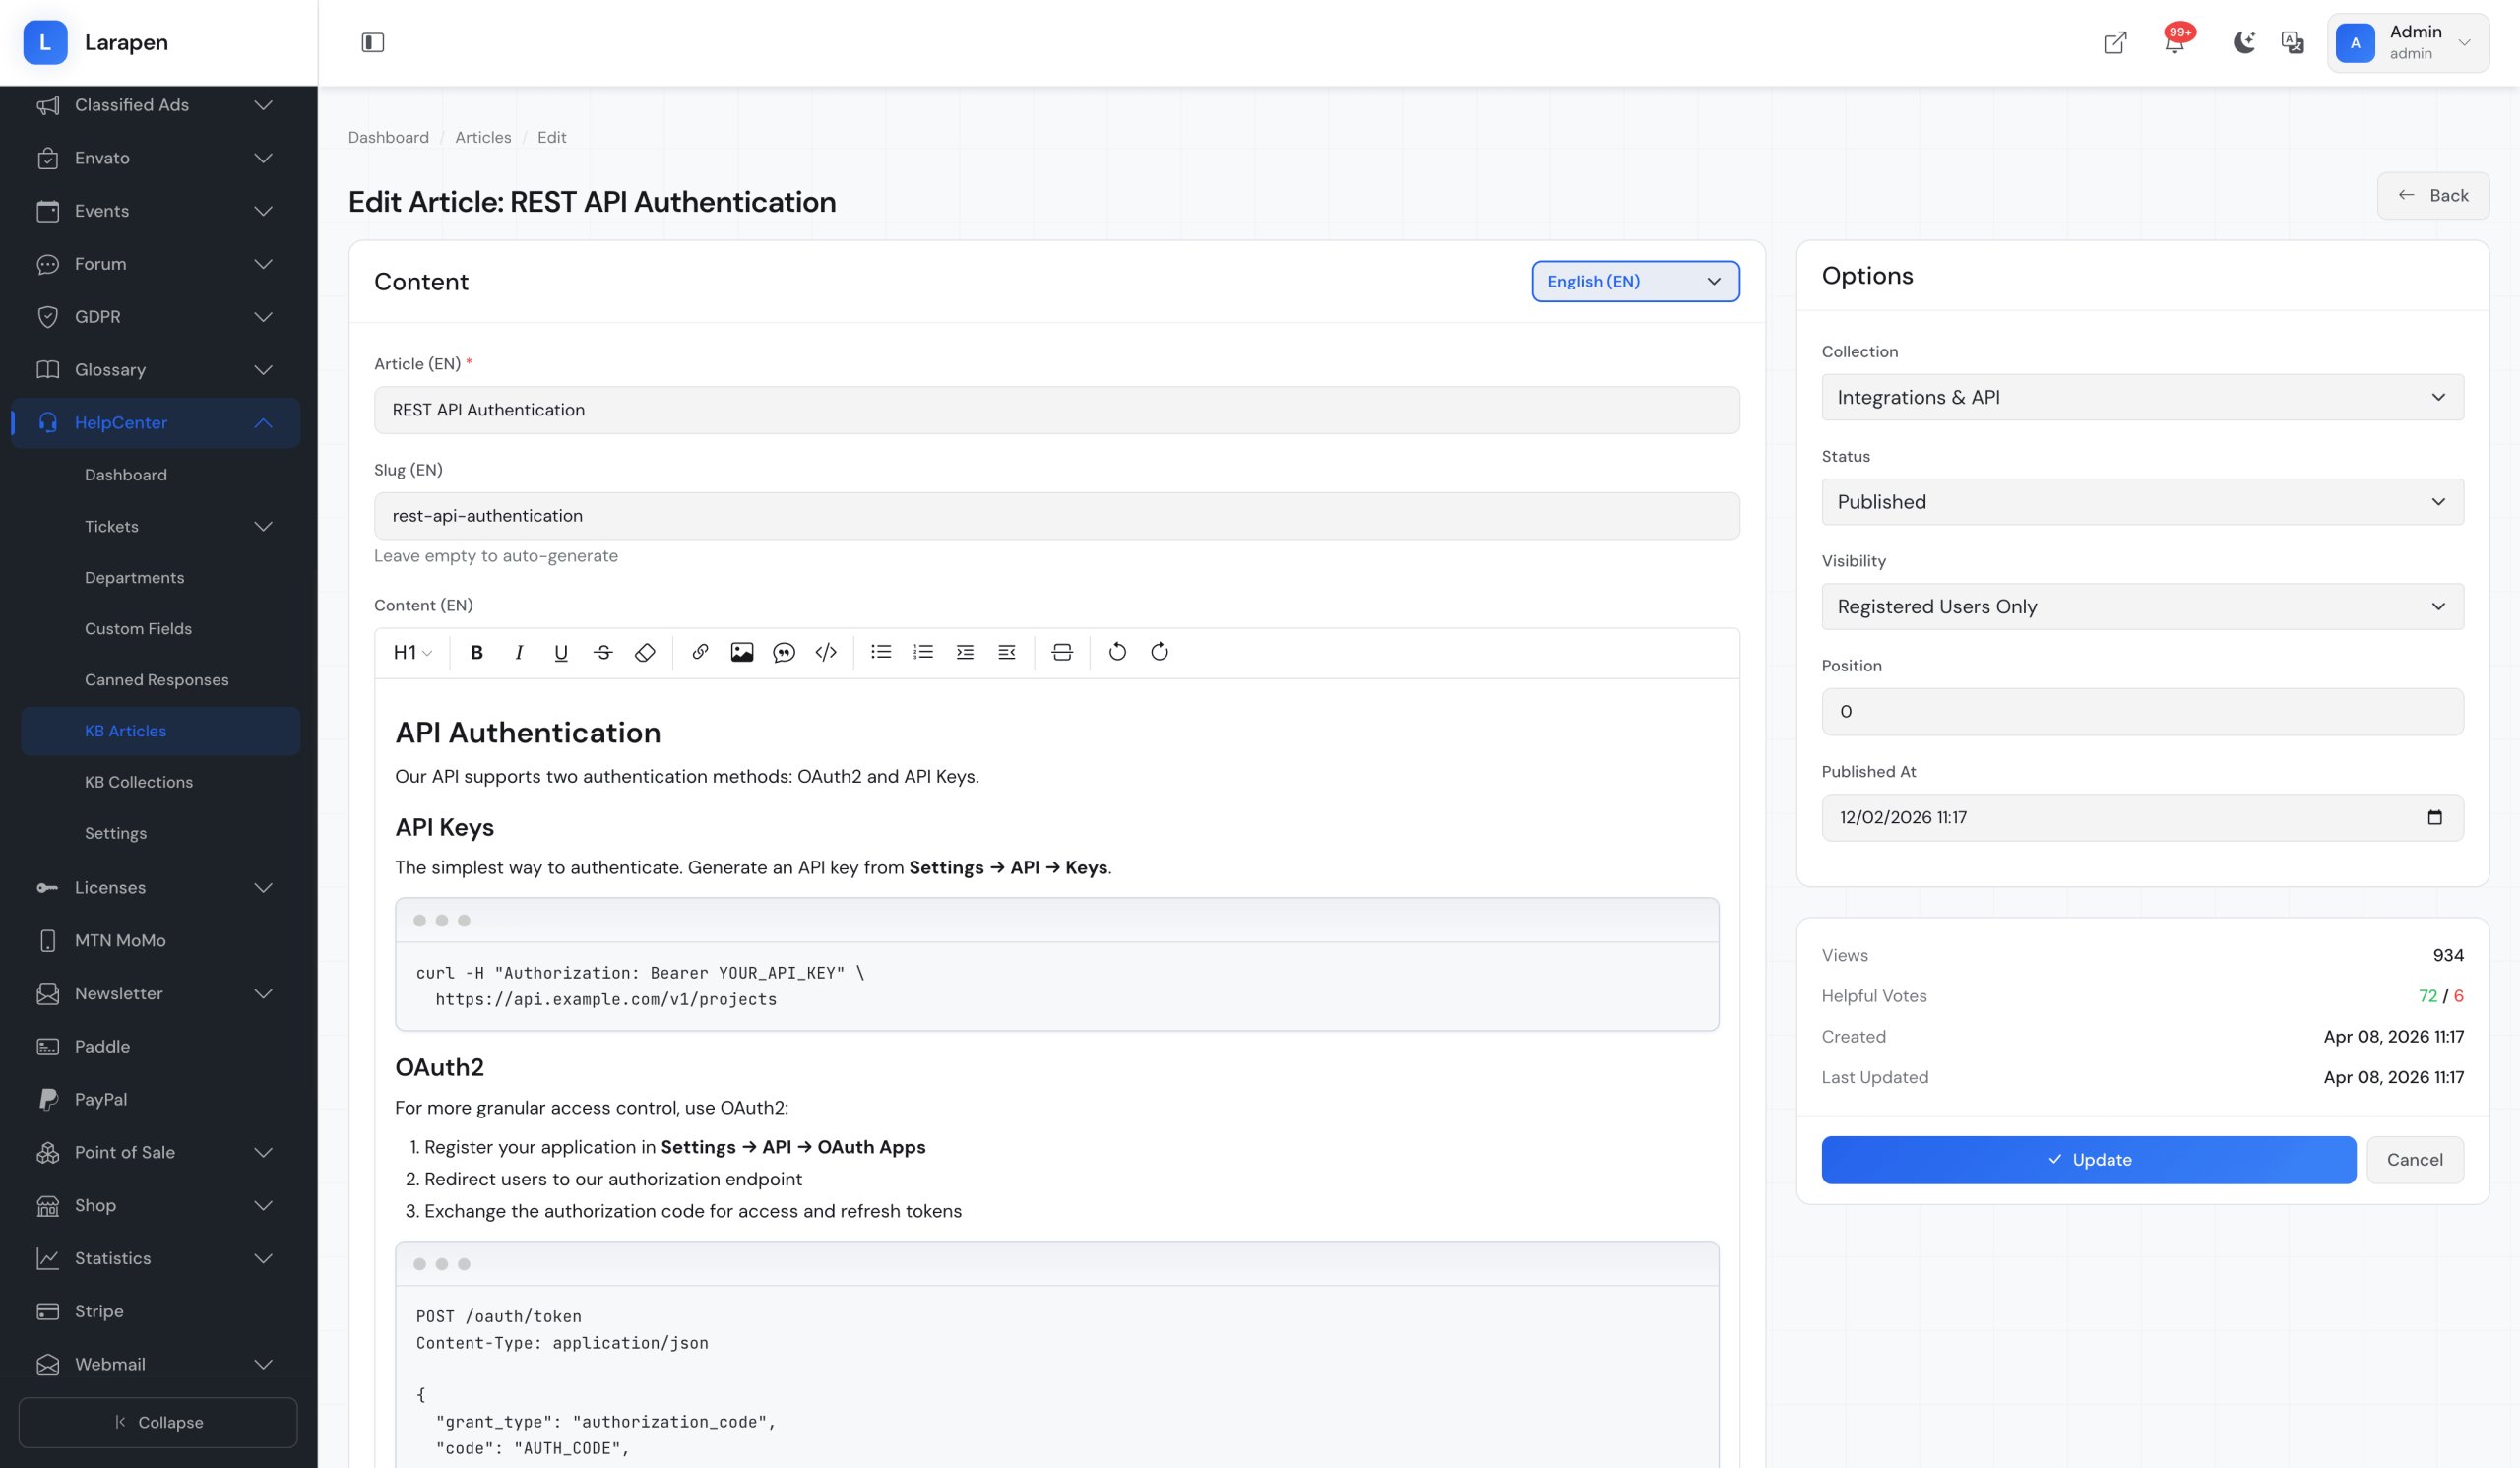Toggle dark mode with moon icon
Image resolution: width=2520 pixels, height=1468 pixels.
point(2243,42)
